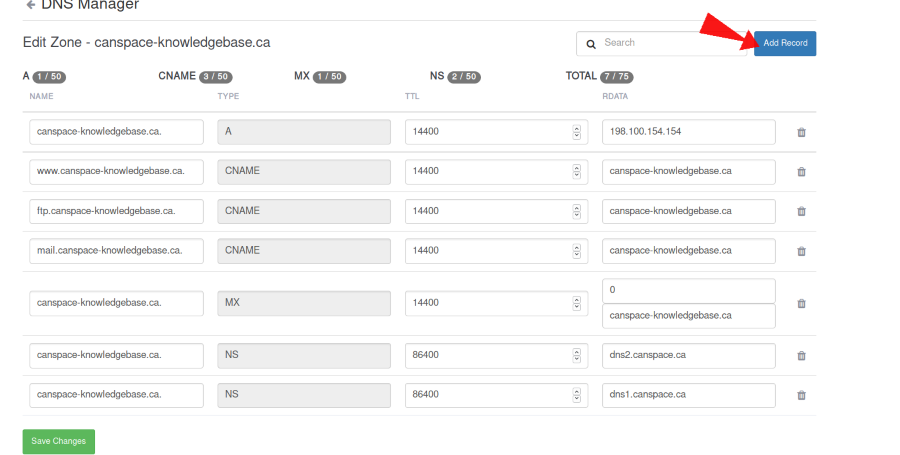The width and height of the screenshot is (900, 455).
Task: Edit RDATA field containing dns2.canspace.ca
Action: pos(688,355)
